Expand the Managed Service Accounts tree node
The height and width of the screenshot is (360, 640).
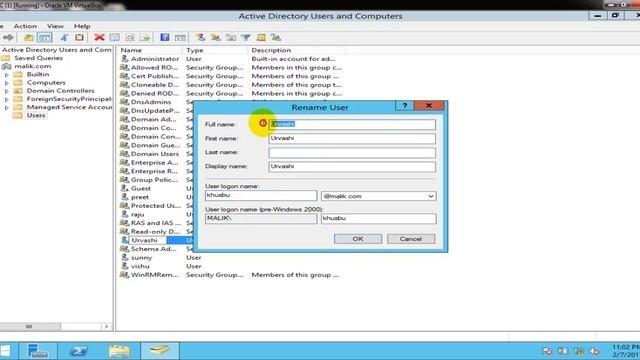pyautogui.click(x=7, y=107)
